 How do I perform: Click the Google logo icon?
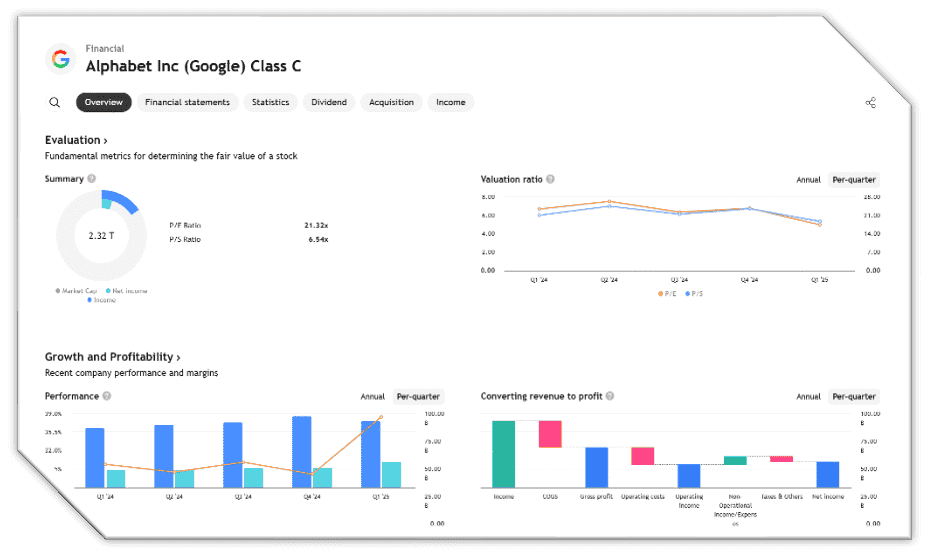point(60,59)
